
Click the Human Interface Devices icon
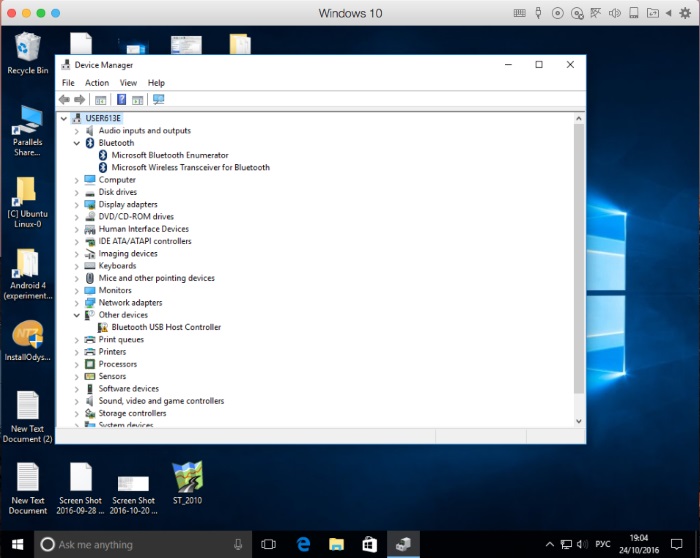click(90, 229)
